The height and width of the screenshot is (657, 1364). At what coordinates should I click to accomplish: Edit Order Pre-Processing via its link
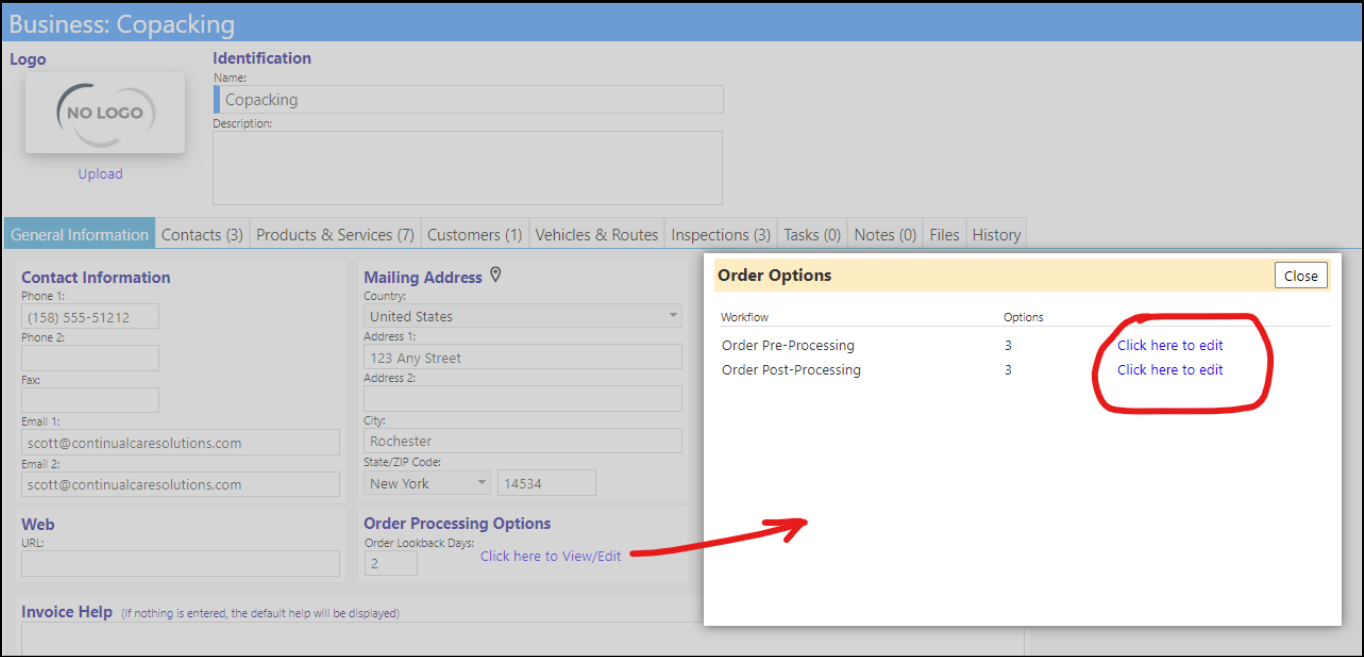1170,345
